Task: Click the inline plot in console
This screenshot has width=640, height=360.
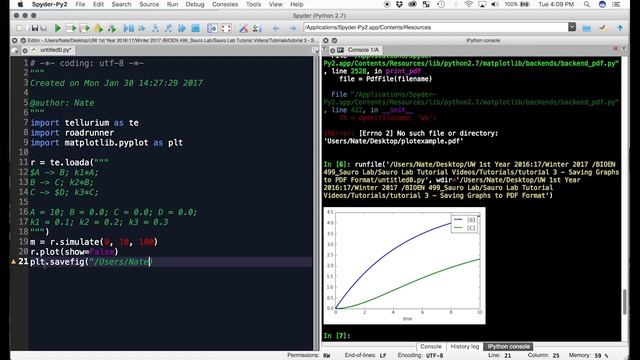Action: point(404,266)
